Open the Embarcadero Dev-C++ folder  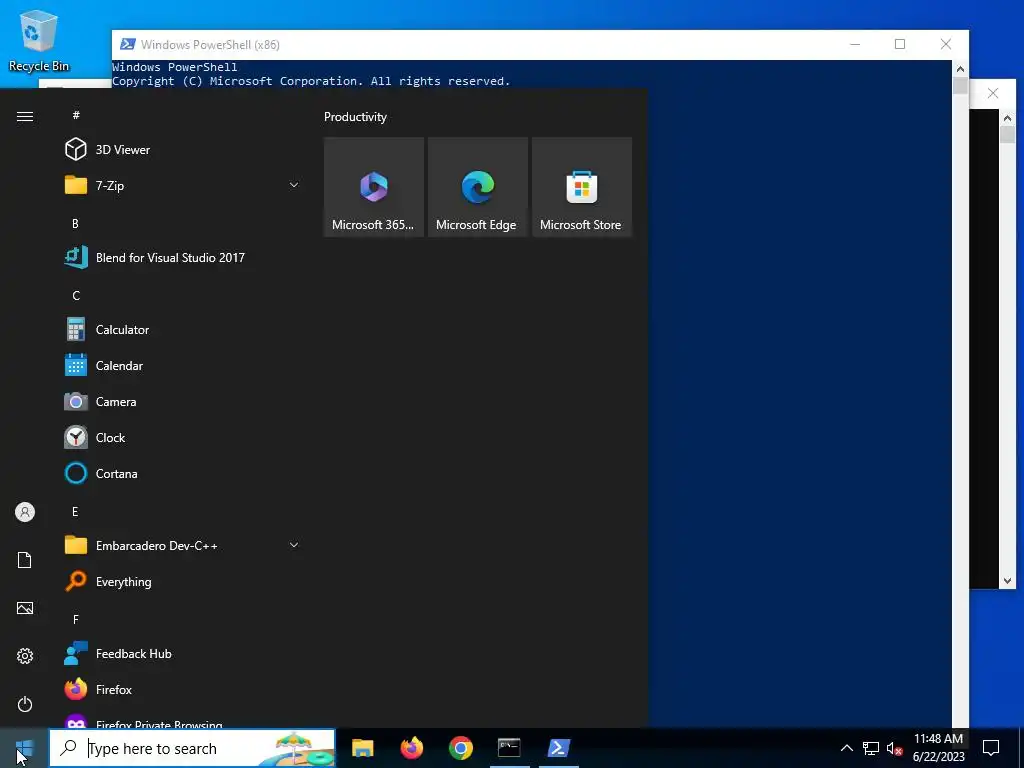tap(182, 545)
